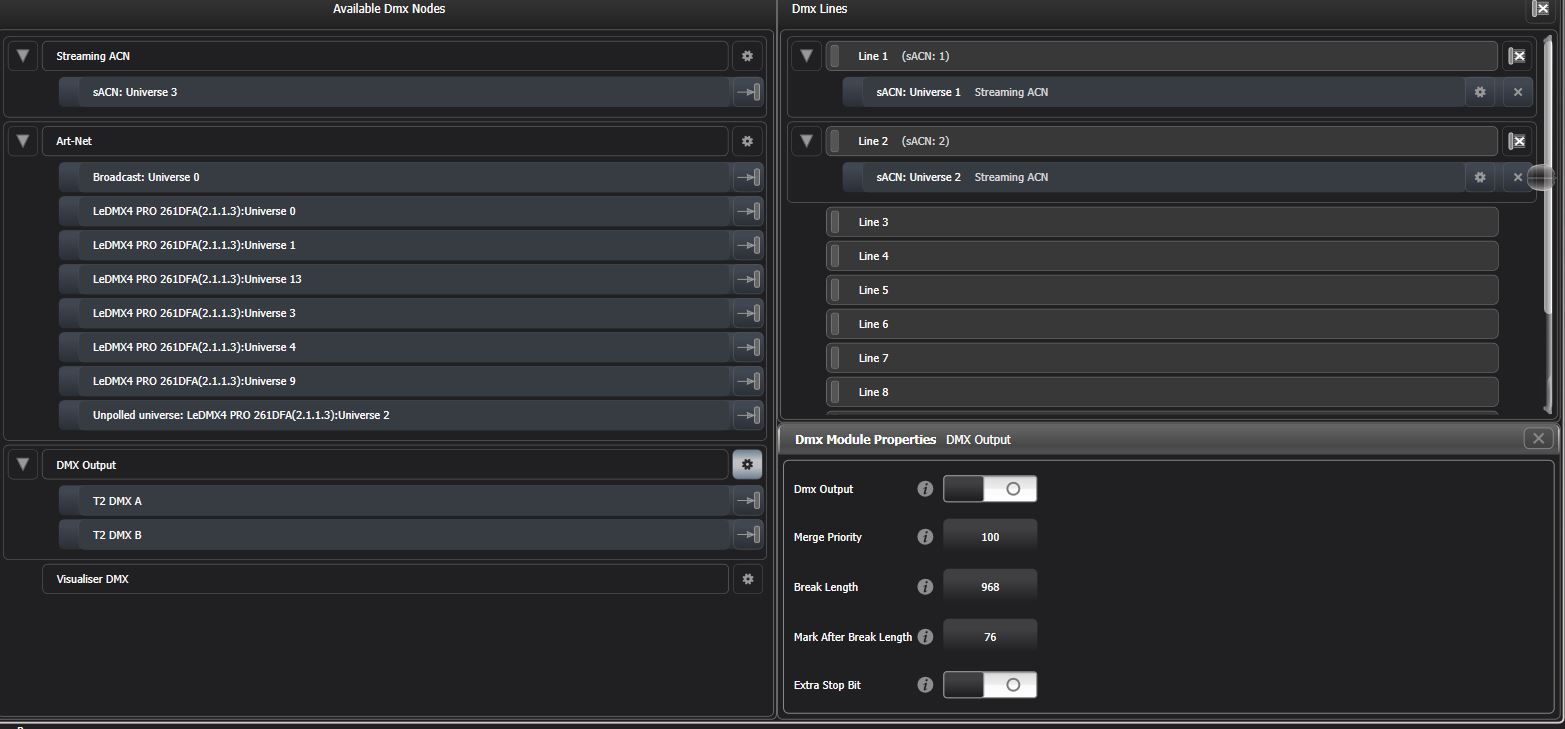The width and height of the screenshot is (1565, 729).
Task: Assign T2 DMX B arrow icon
Action: coord(748,535)
